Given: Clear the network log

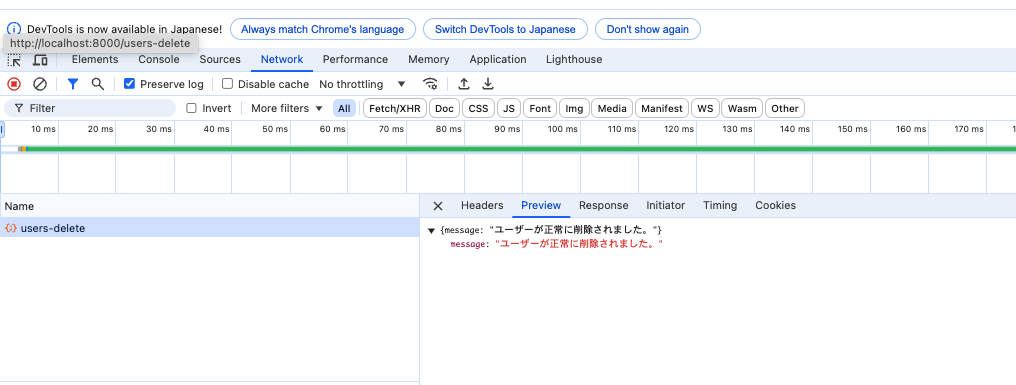Looking at the screenshot, I should click(x=40, y=84).
